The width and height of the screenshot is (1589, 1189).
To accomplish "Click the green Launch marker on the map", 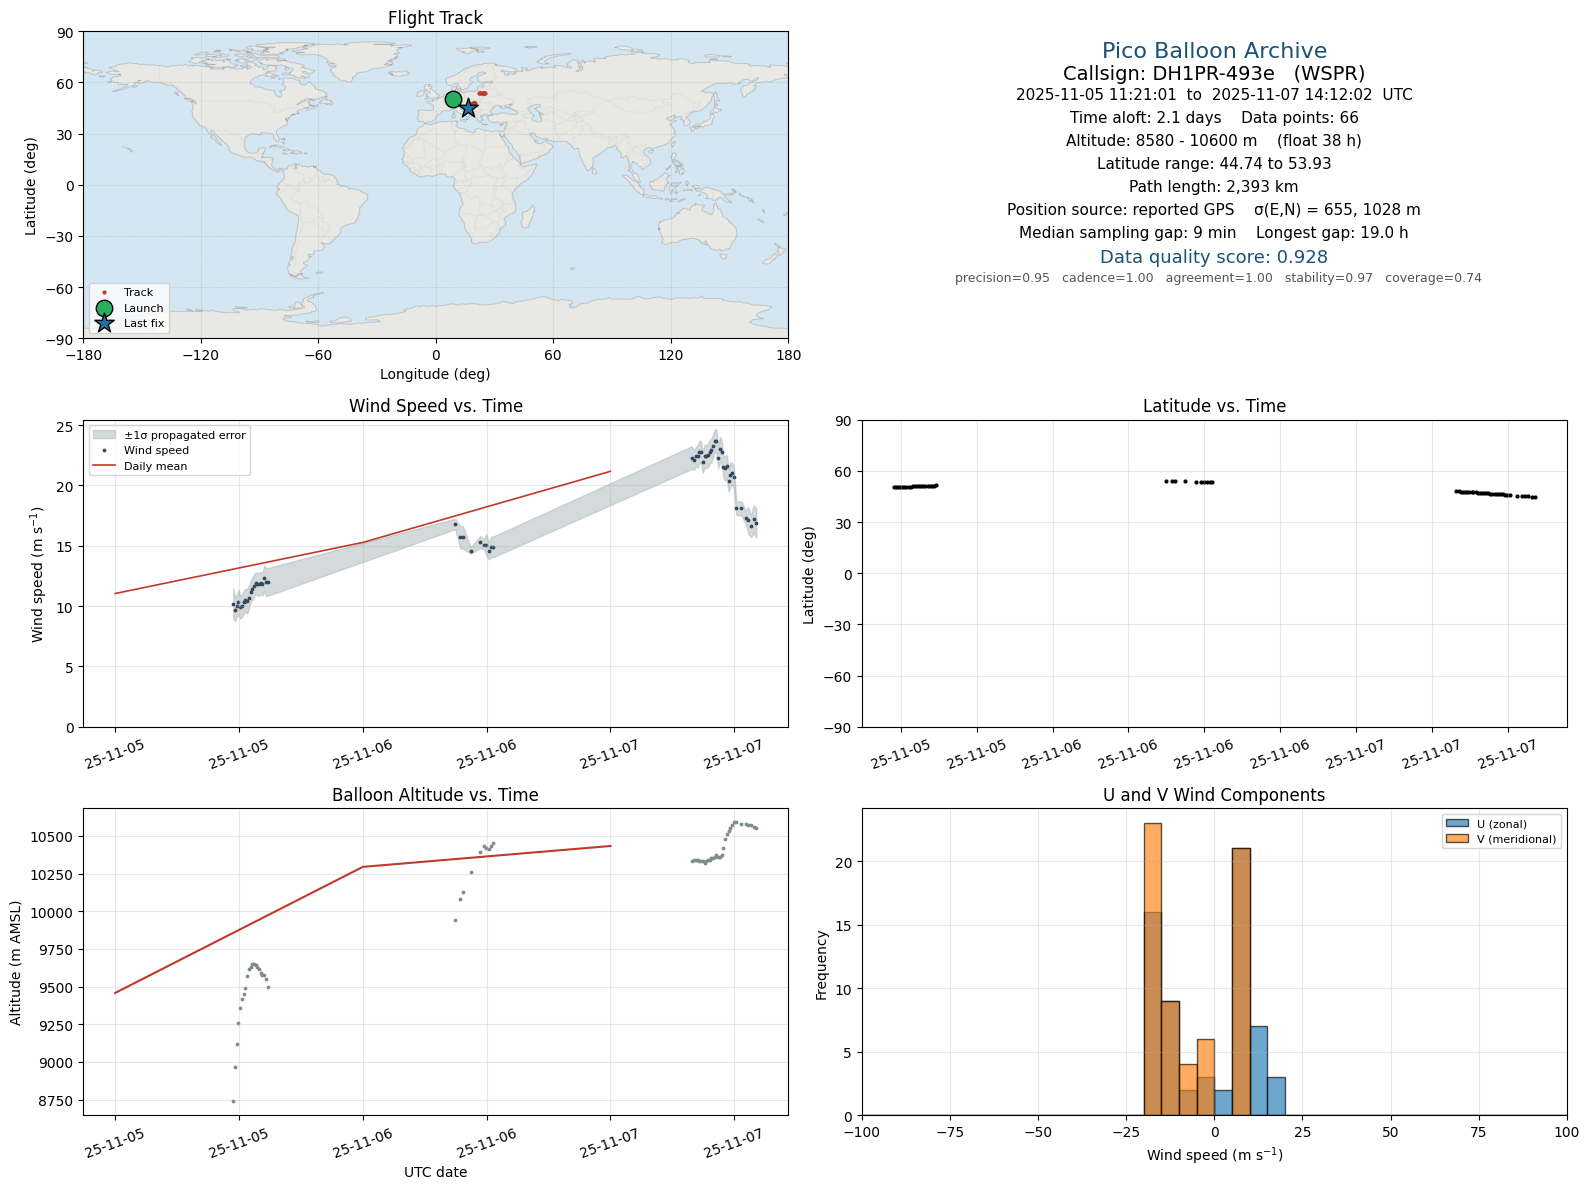I will 453,100.
